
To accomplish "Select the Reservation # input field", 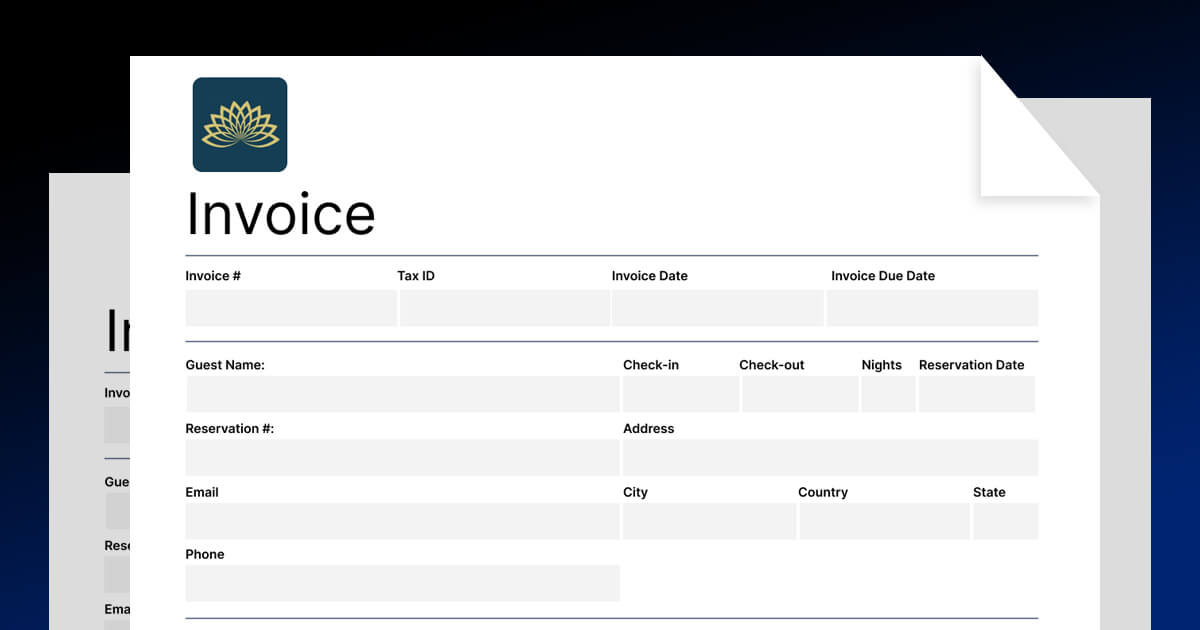I will [402, 458].
